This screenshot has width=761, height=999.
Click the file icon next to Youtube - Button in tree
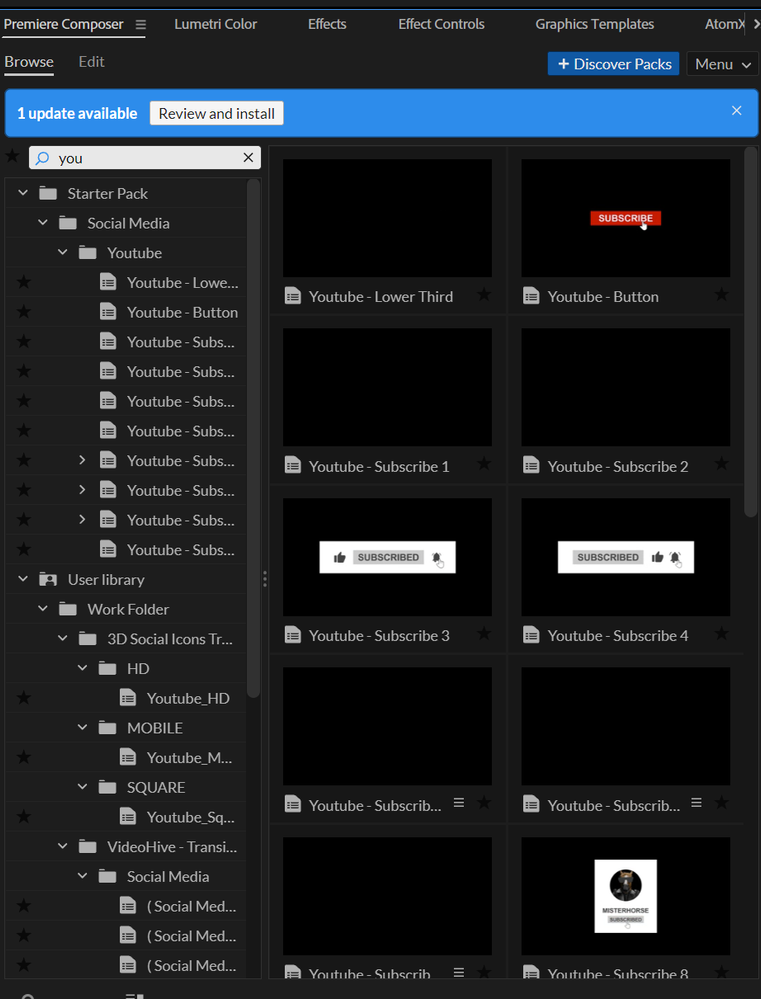[x=108, y=312]
